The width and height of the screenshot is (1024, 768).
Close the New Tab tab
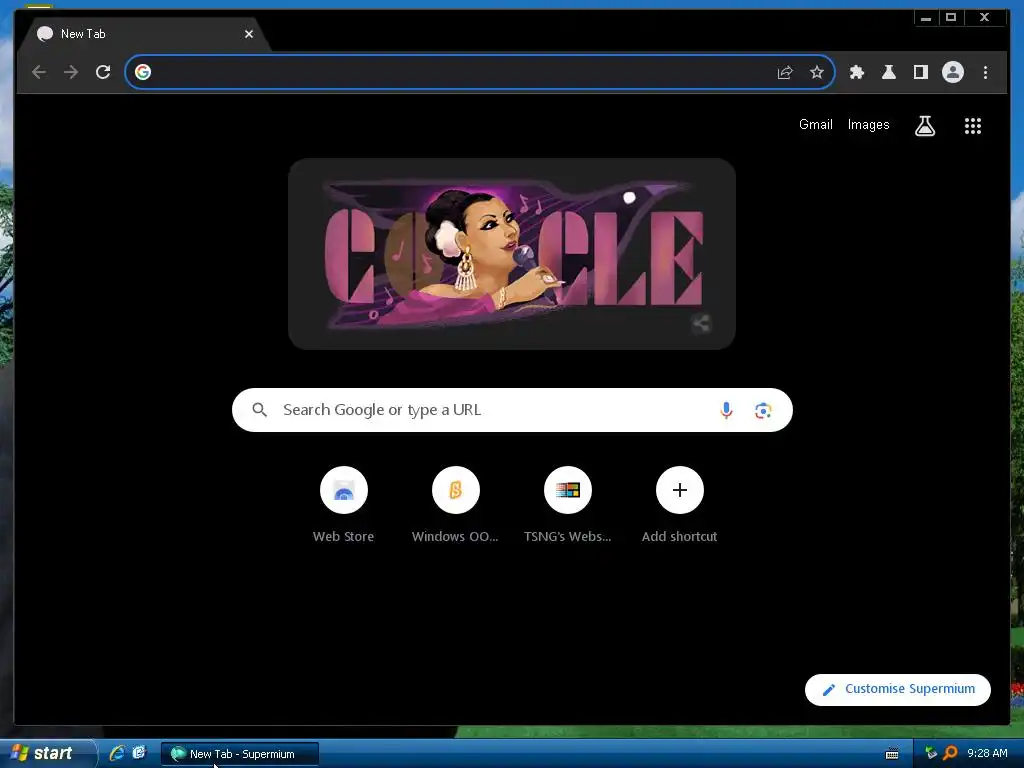coord(249,34)
